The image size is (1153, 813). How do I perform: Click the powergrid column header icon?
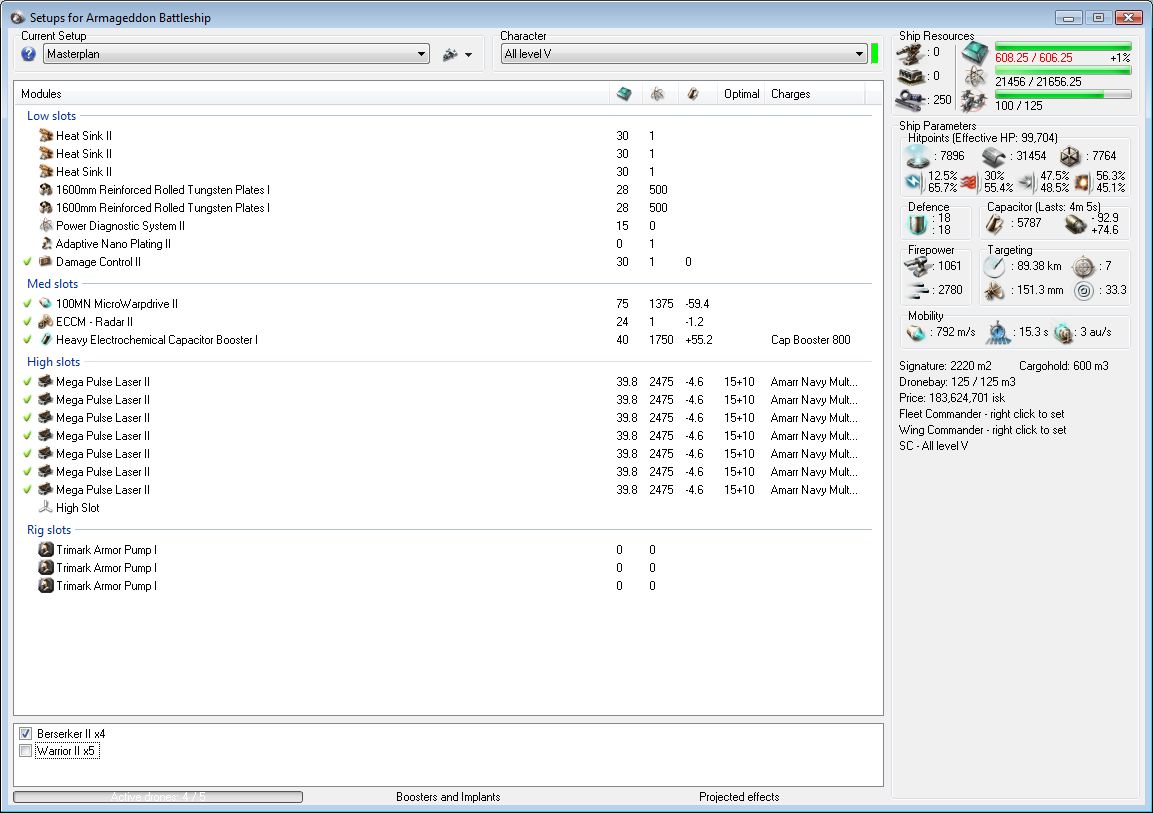[x=657, y=94]
